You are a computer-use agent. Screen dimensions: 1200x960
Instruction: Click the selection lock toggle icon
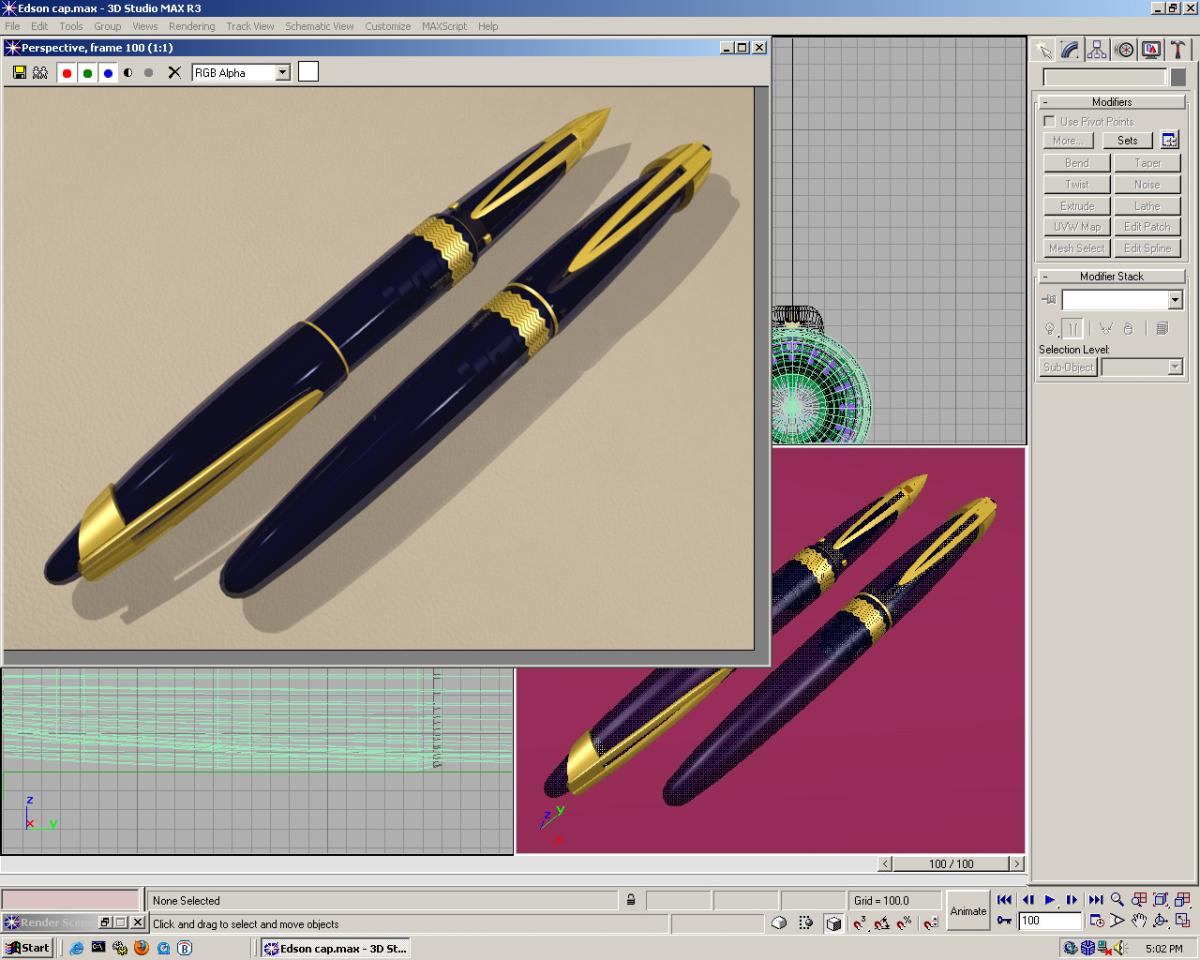631,900
